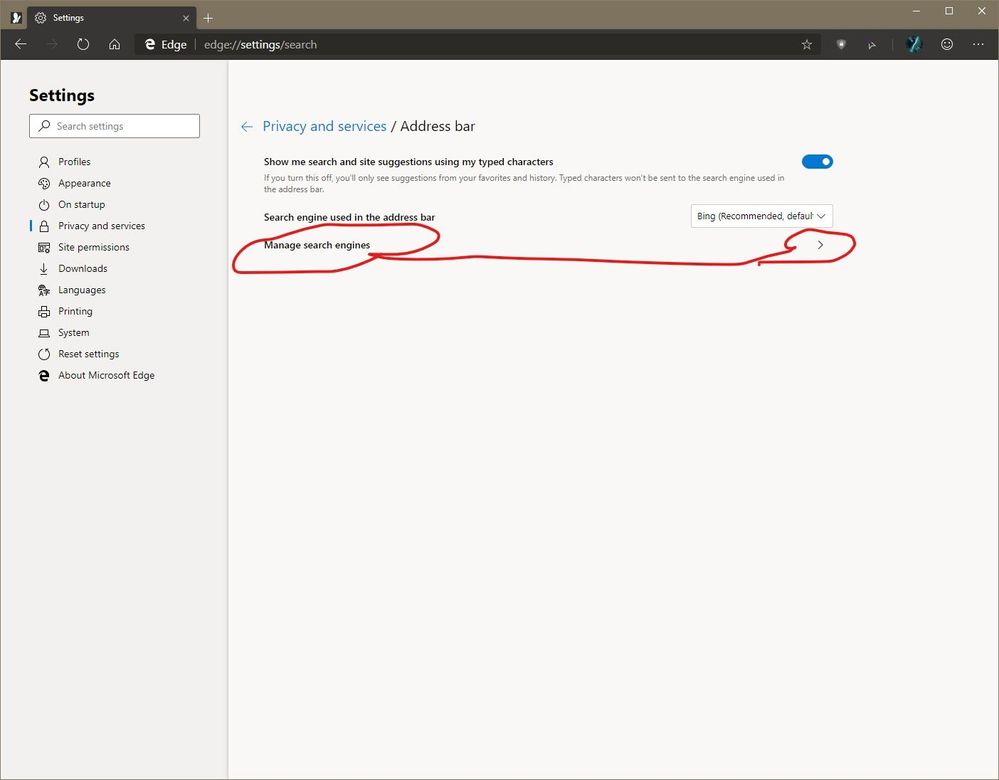Go back using the arrow beside Privacy and services
Viewport: 999px width, 780px height.
coord(247,127)
